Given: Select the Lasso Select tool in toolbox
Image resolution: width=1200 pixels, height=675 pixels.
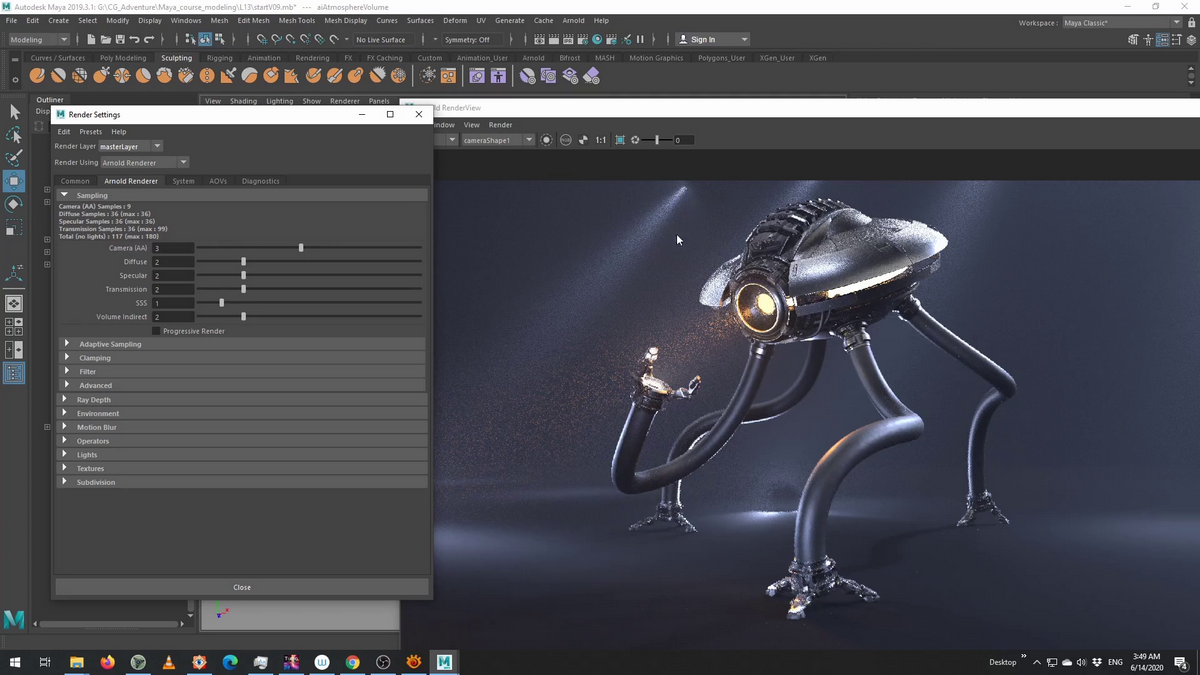Looking at the screenshot, I should 14,135.
